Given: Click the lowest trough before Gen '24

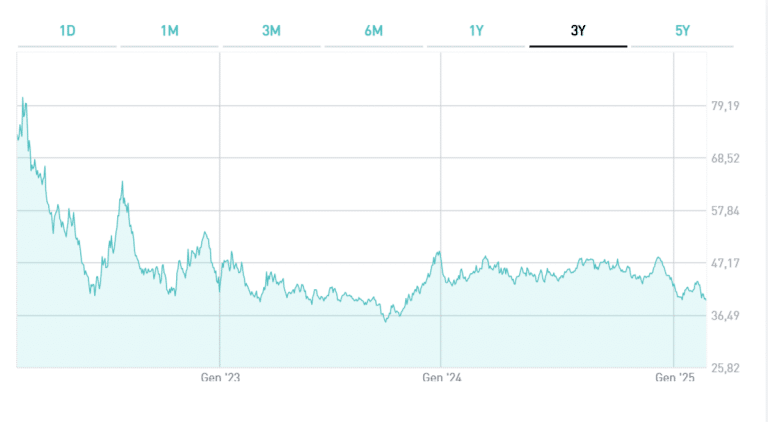Looking at the screenshot, I should tap(386, 321).
